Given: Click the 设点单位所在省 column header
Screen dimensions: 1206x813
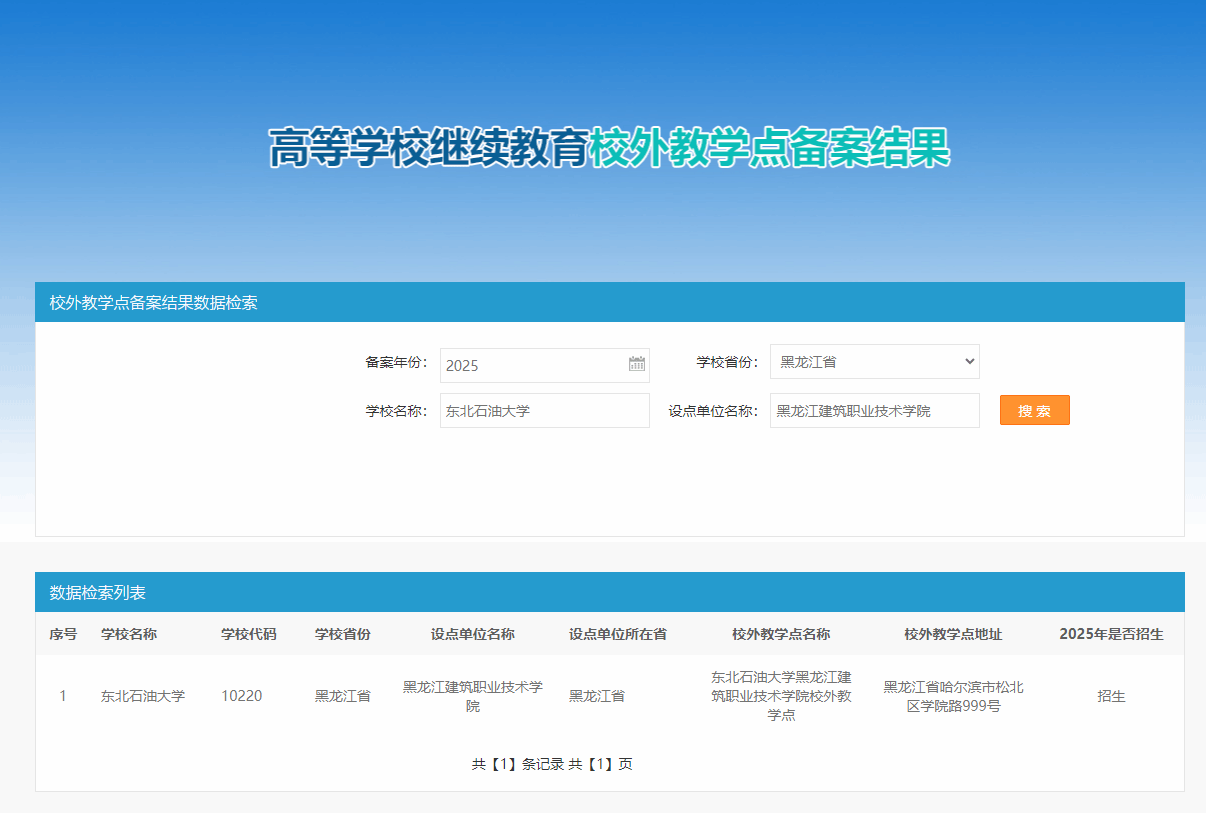Looking at the screenshot, I should click(618, 634).
